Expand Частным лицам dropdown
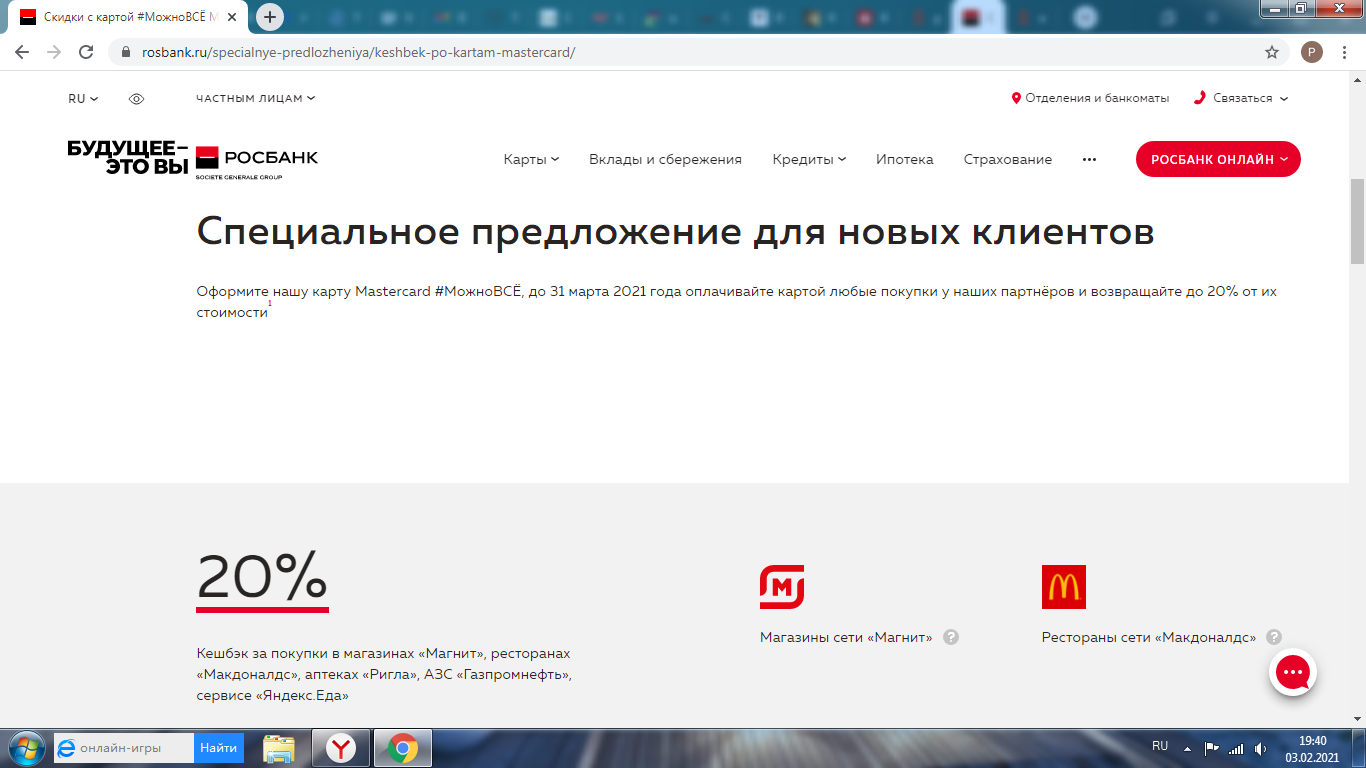The image size is (1366, 768). (x=256, y=98)
